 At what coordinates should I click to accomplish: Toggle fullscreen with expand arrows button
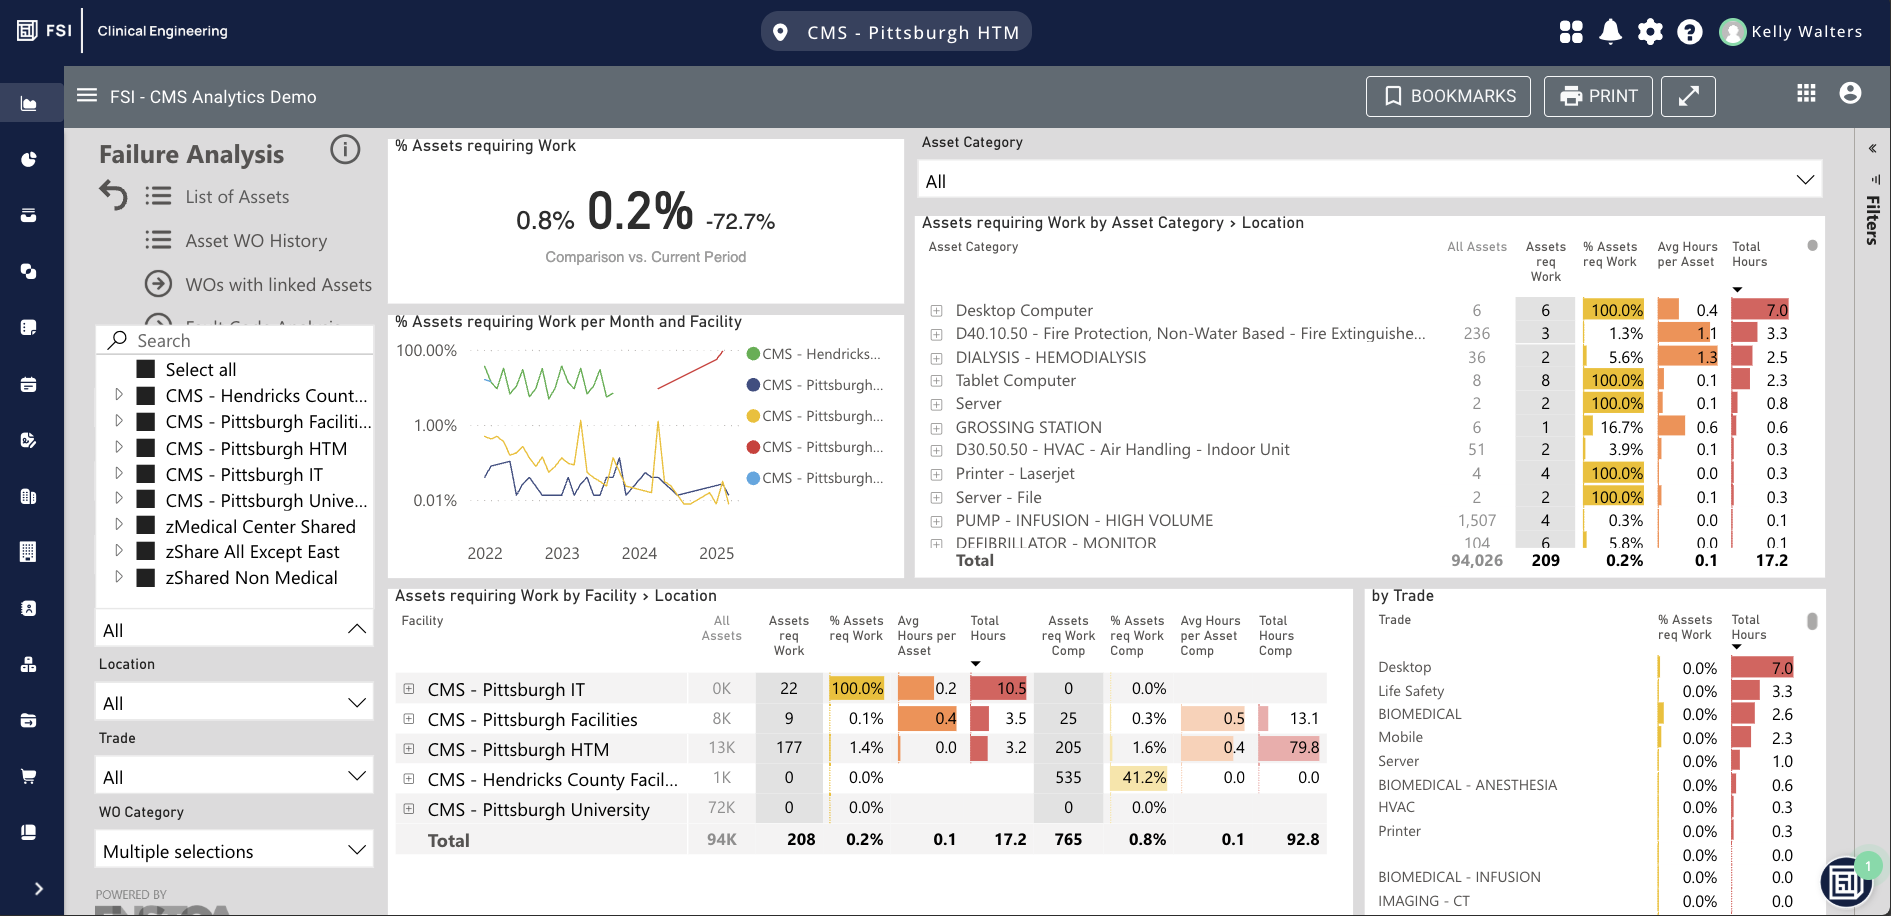click(1688, 96)
